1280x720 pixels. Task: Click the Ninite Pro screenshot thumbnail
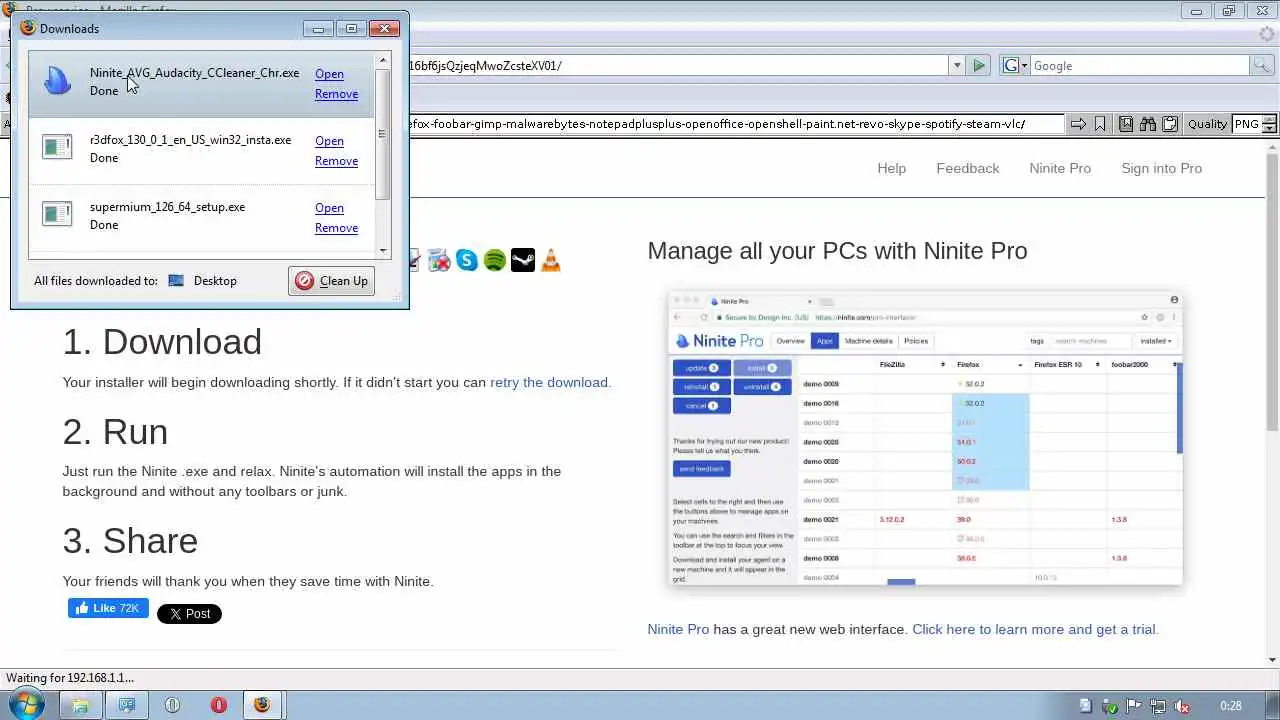(925, 438)
